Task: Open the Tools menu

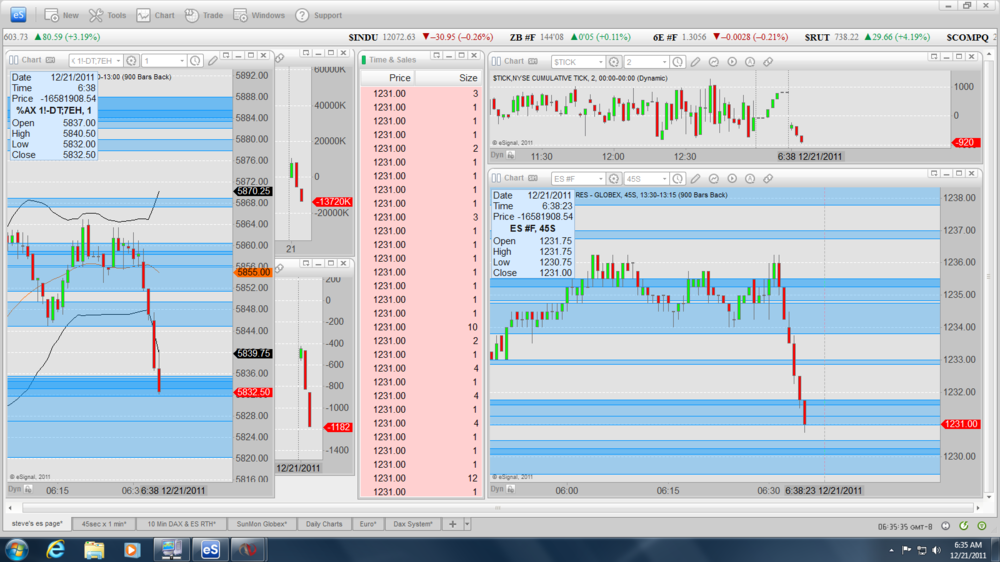Action: pyautogui.click(x=107, y=15)
